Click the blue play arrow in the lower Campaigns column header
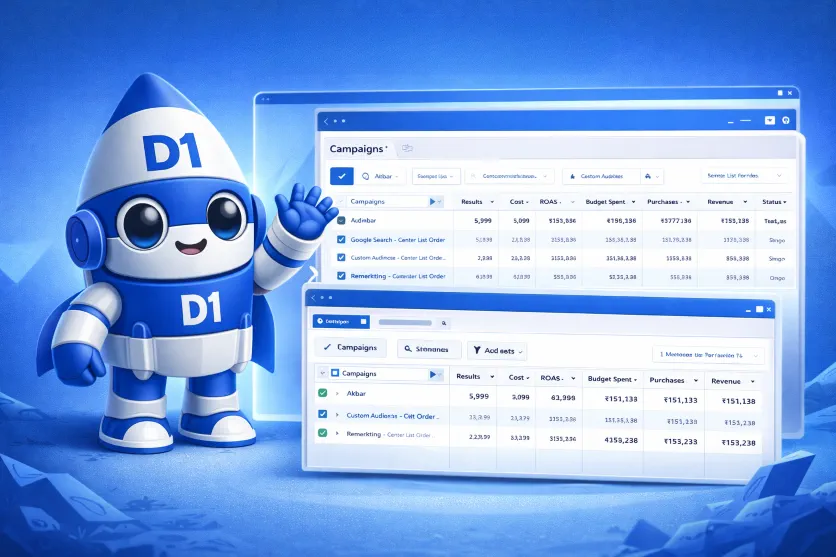The height and width of the screenshot is (557, 836). (432, 374)
